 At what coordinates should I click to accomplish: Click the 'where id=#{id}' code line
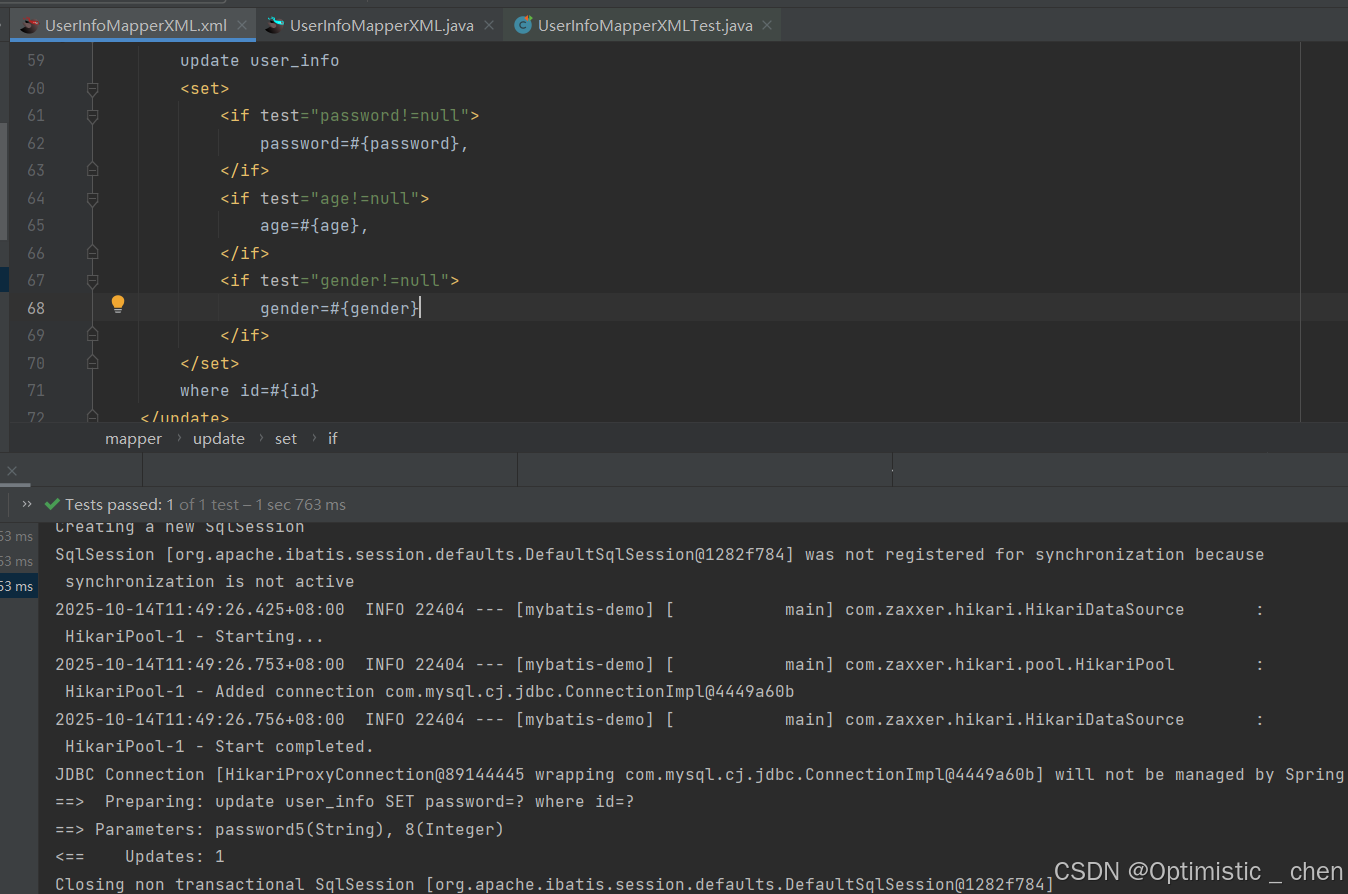pos(250,390)
